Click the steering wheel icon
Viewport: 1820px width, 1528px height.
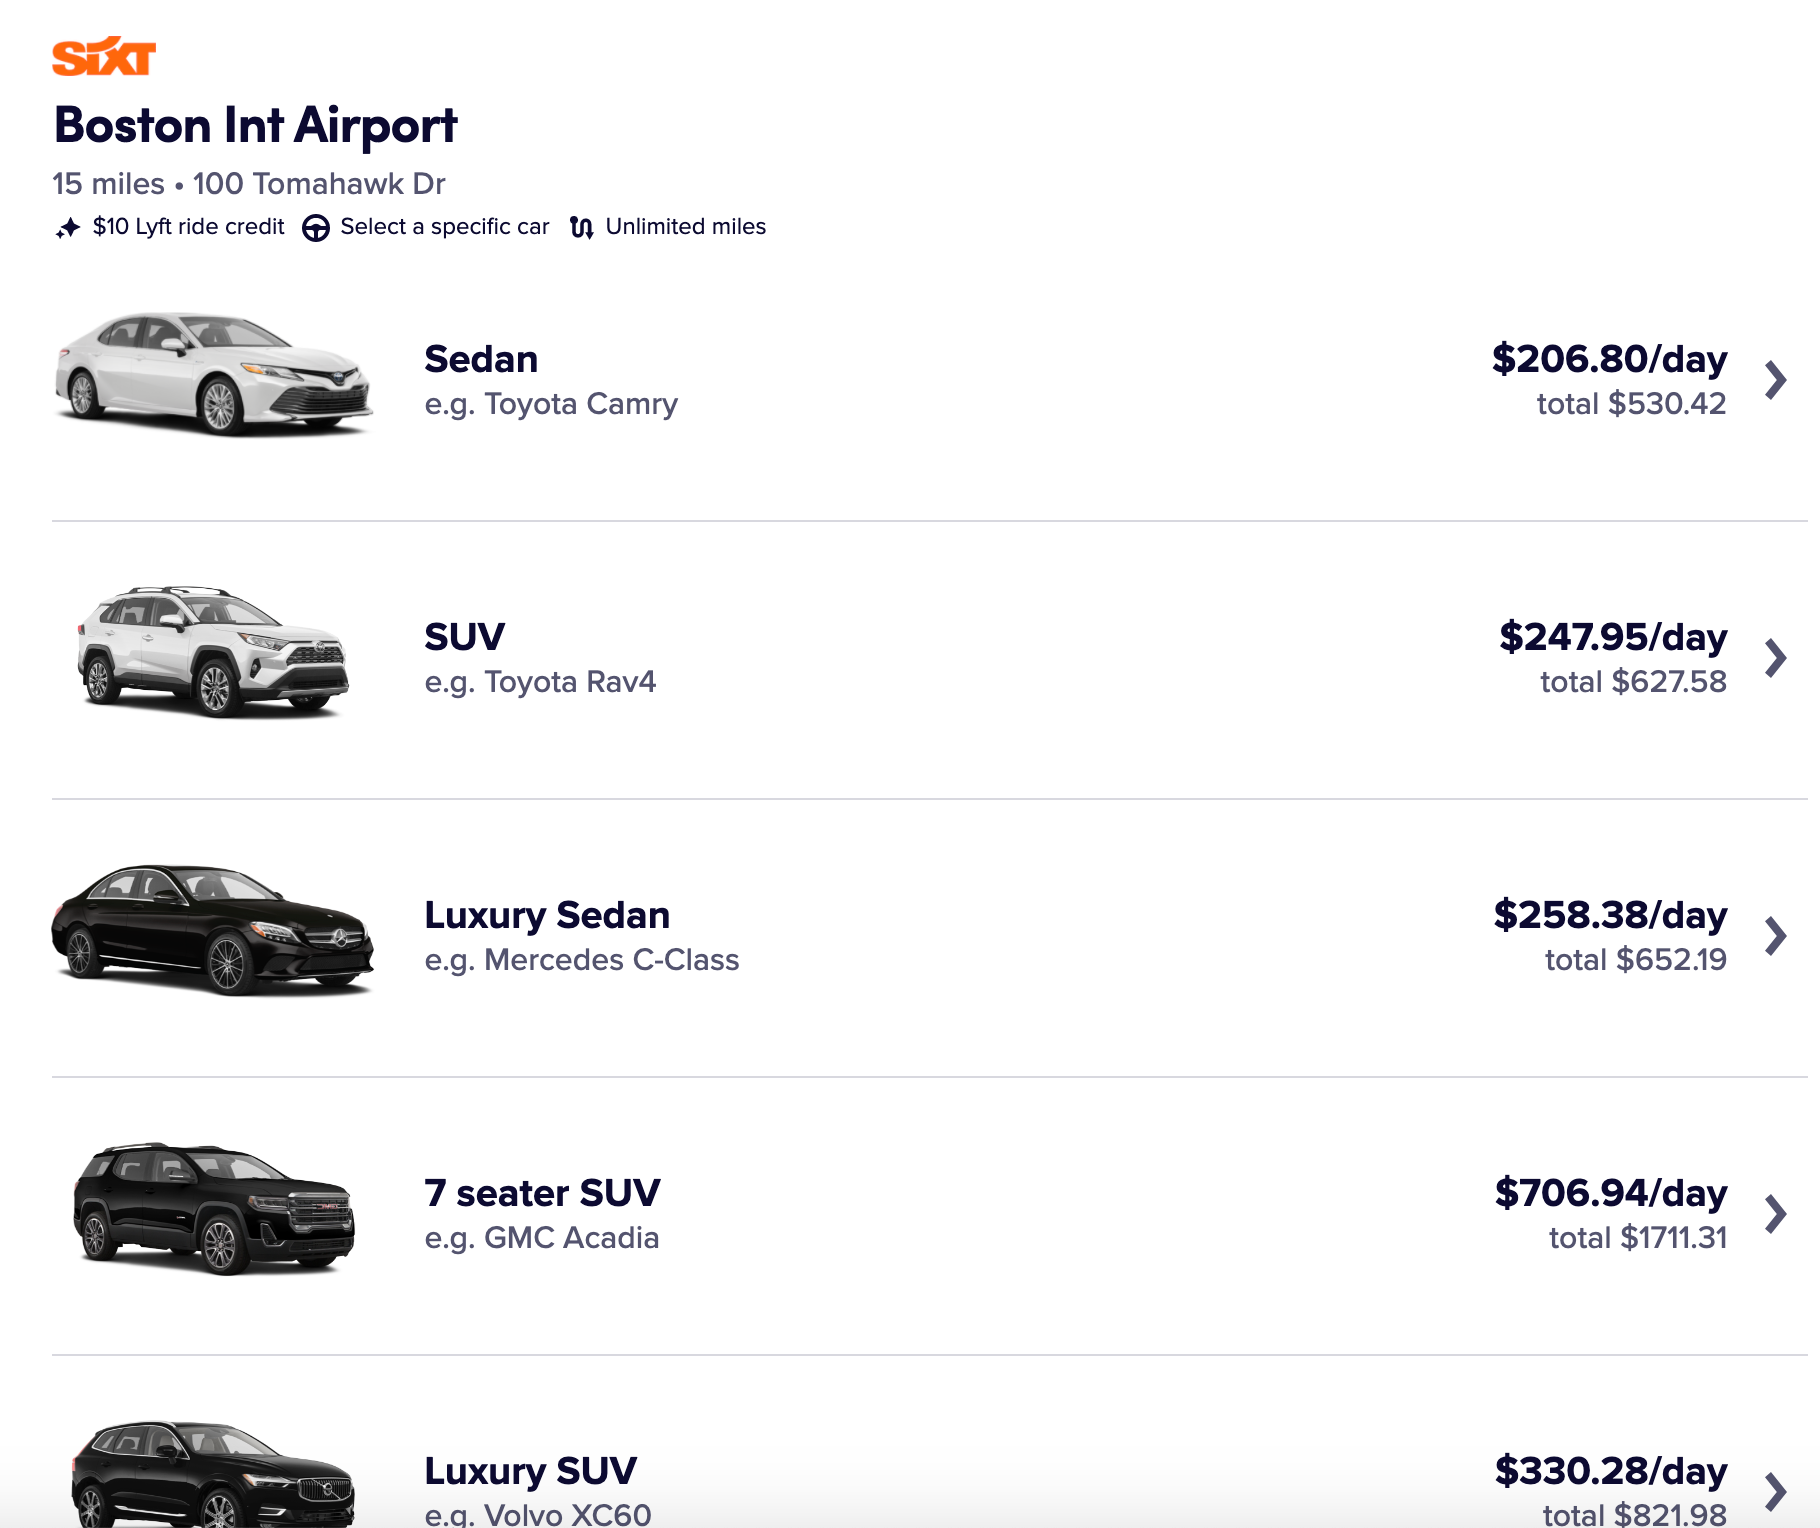click(316, 228)
